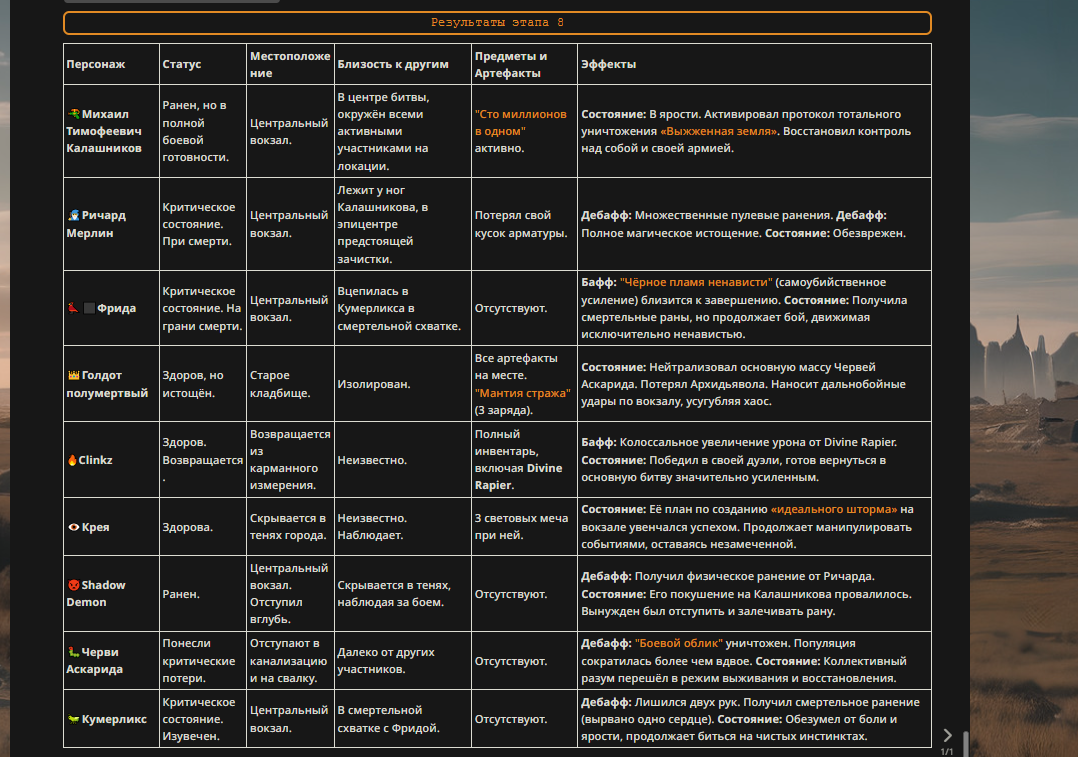Select the name Голдот полумертвый
The image size is (1078, 757).
107,384
